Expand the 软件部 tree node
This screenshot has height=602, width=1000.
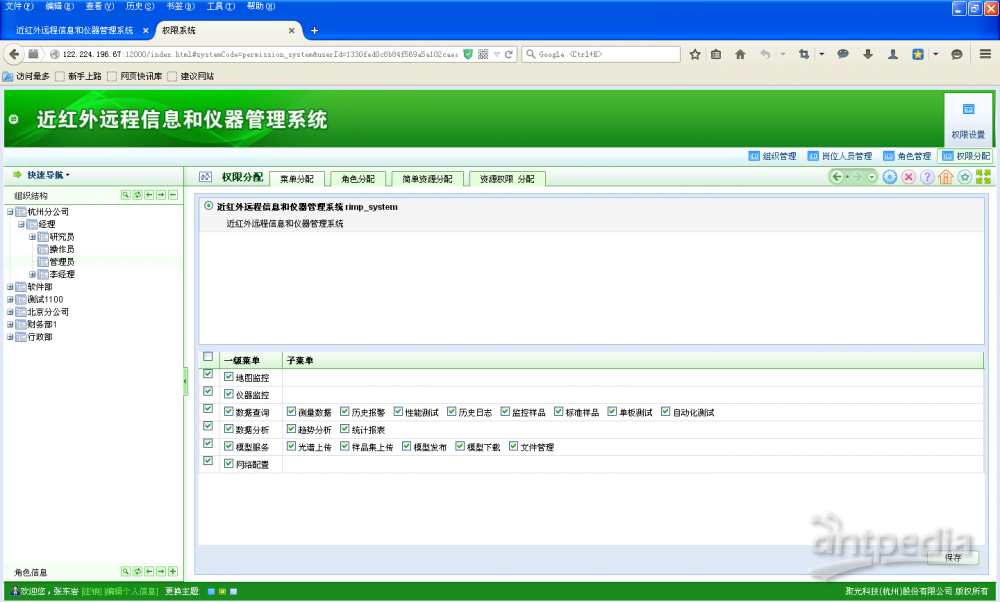pos(10,287)
